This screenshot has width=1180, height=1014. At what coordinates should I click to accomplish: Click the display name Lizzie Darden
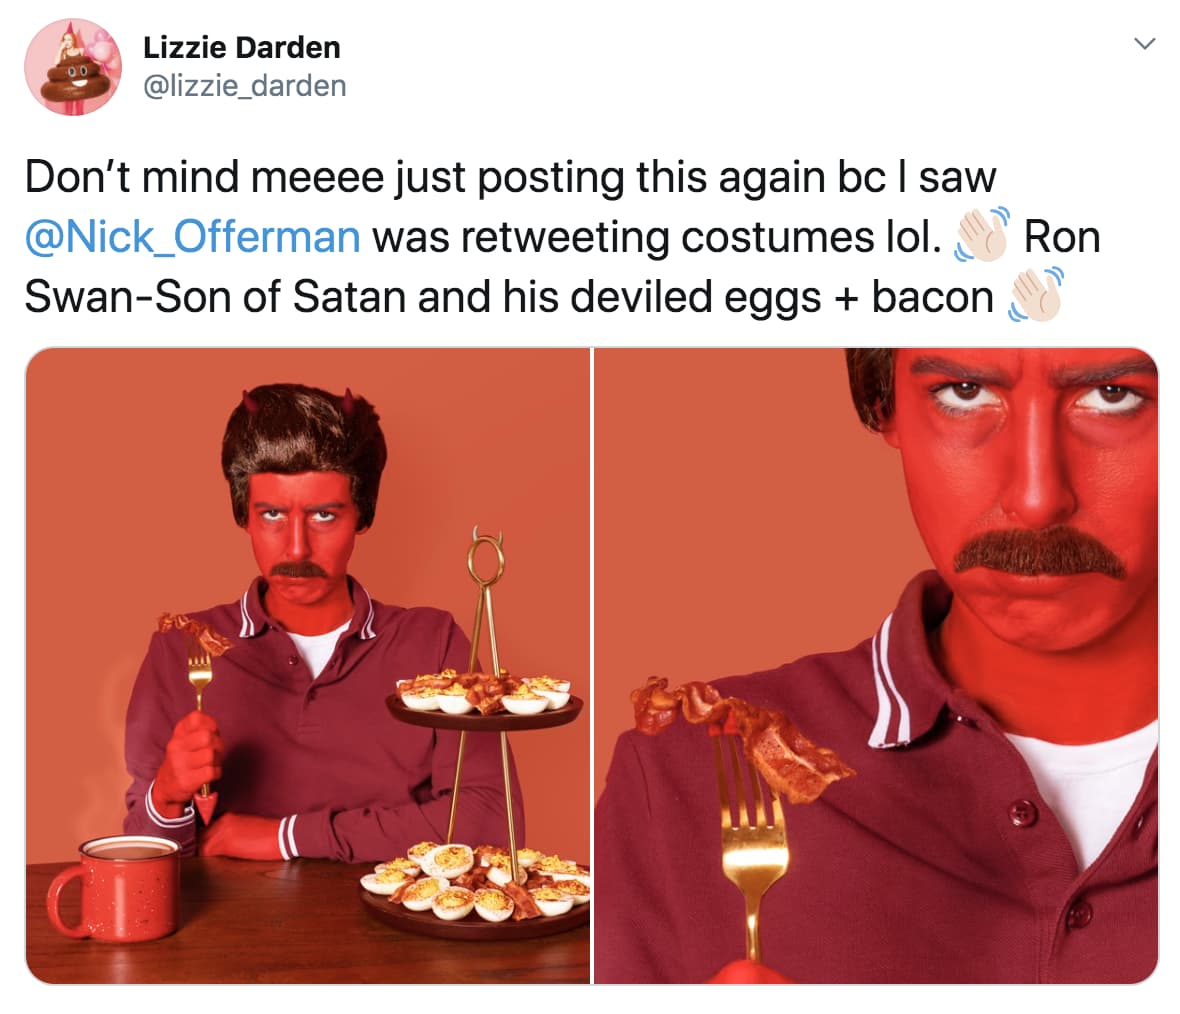point(240,46)
